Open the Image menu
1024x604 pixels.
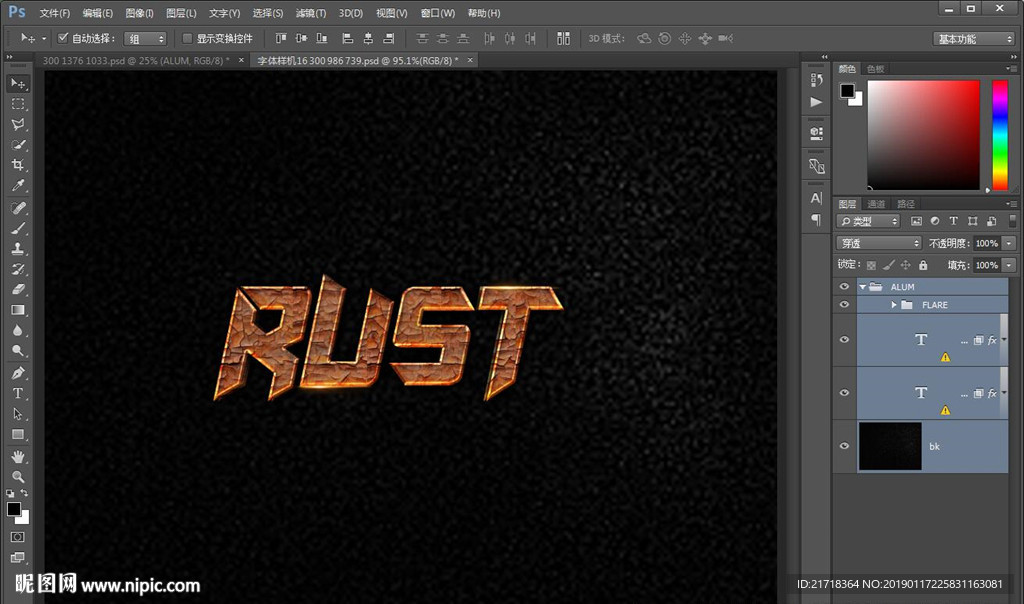click(139, 13)
